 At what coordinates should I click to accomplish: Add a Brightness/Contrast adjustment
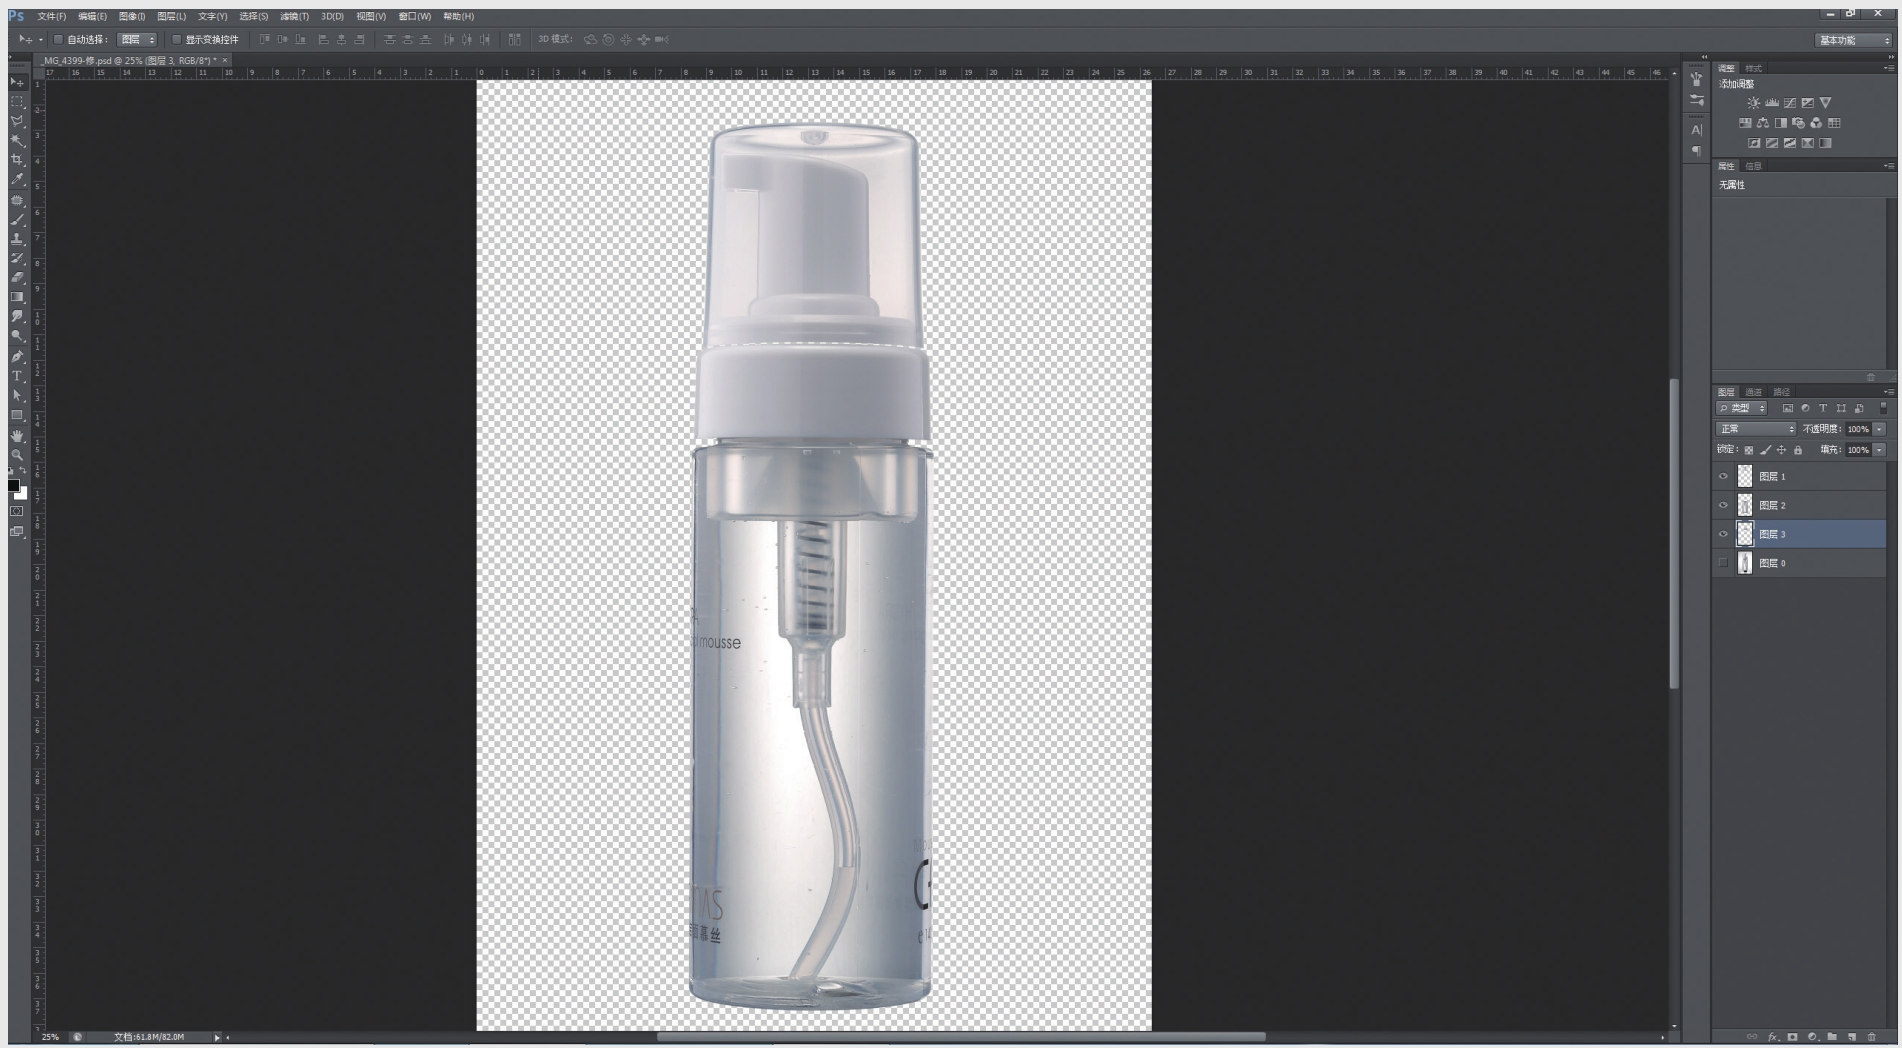click(x=1753, y=103)
